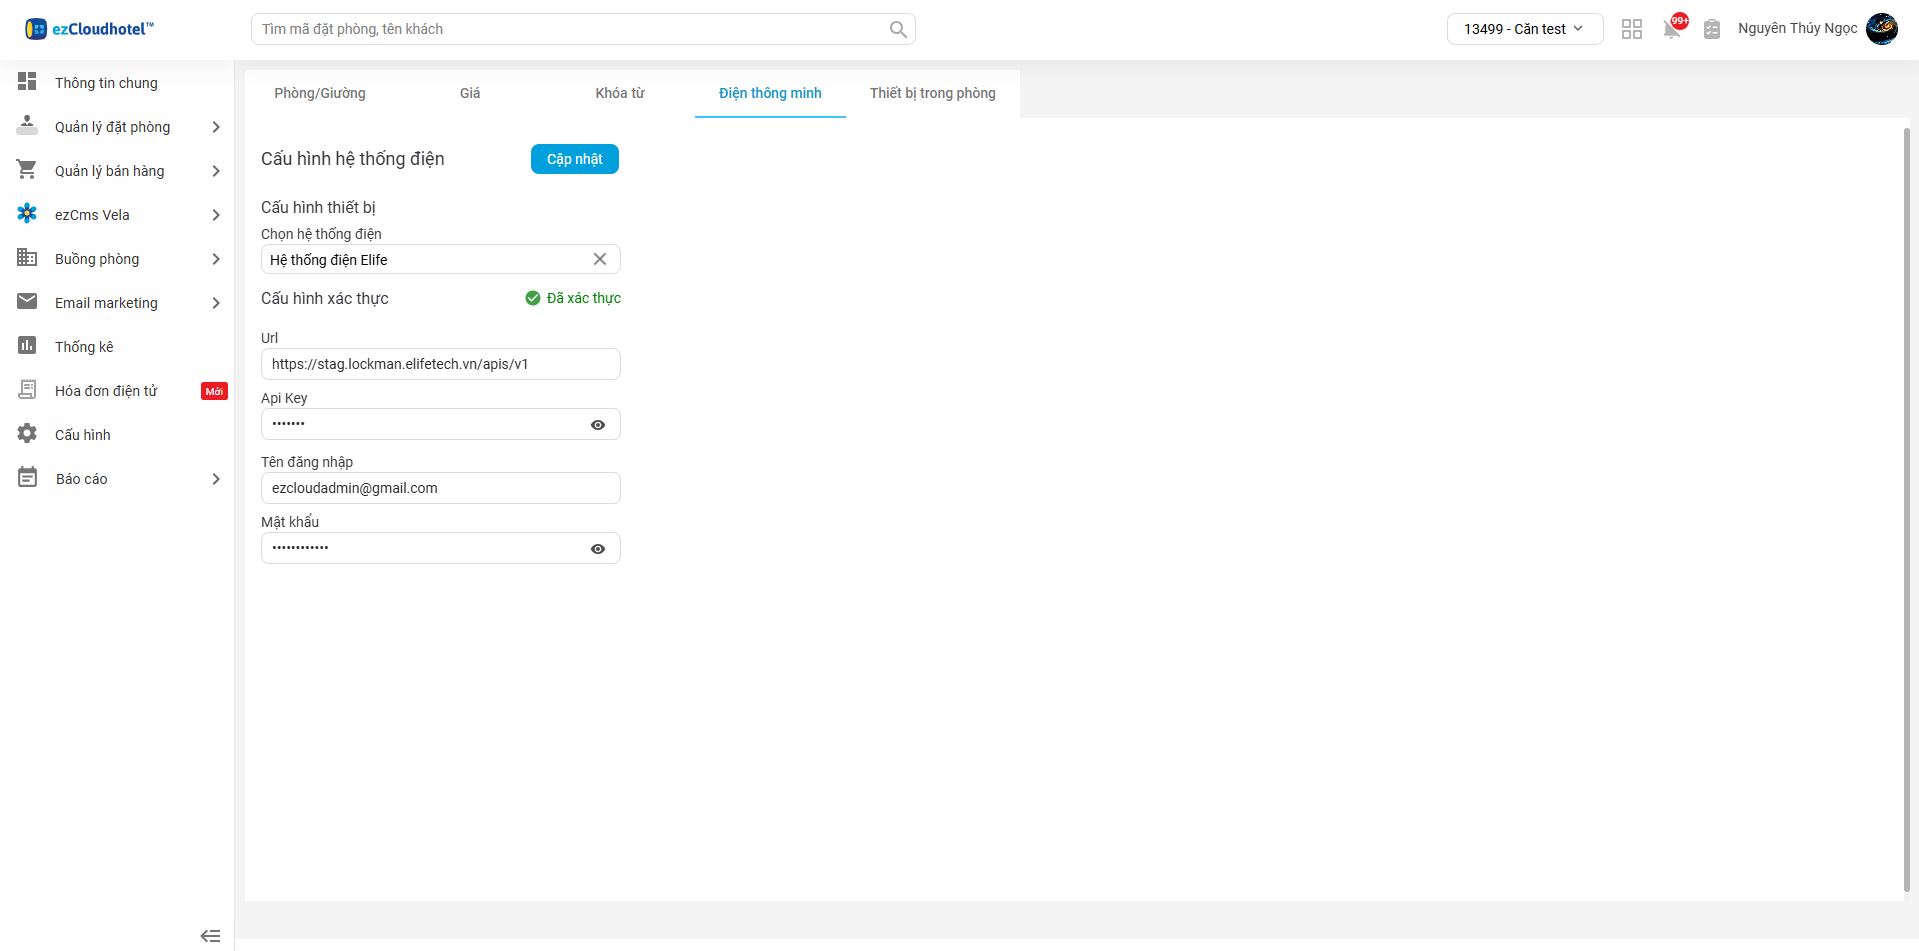Viewport: 1919px width, 951px height.
Task: Open the 13499 - Căn test dropdown
Action: point(1524,29)
